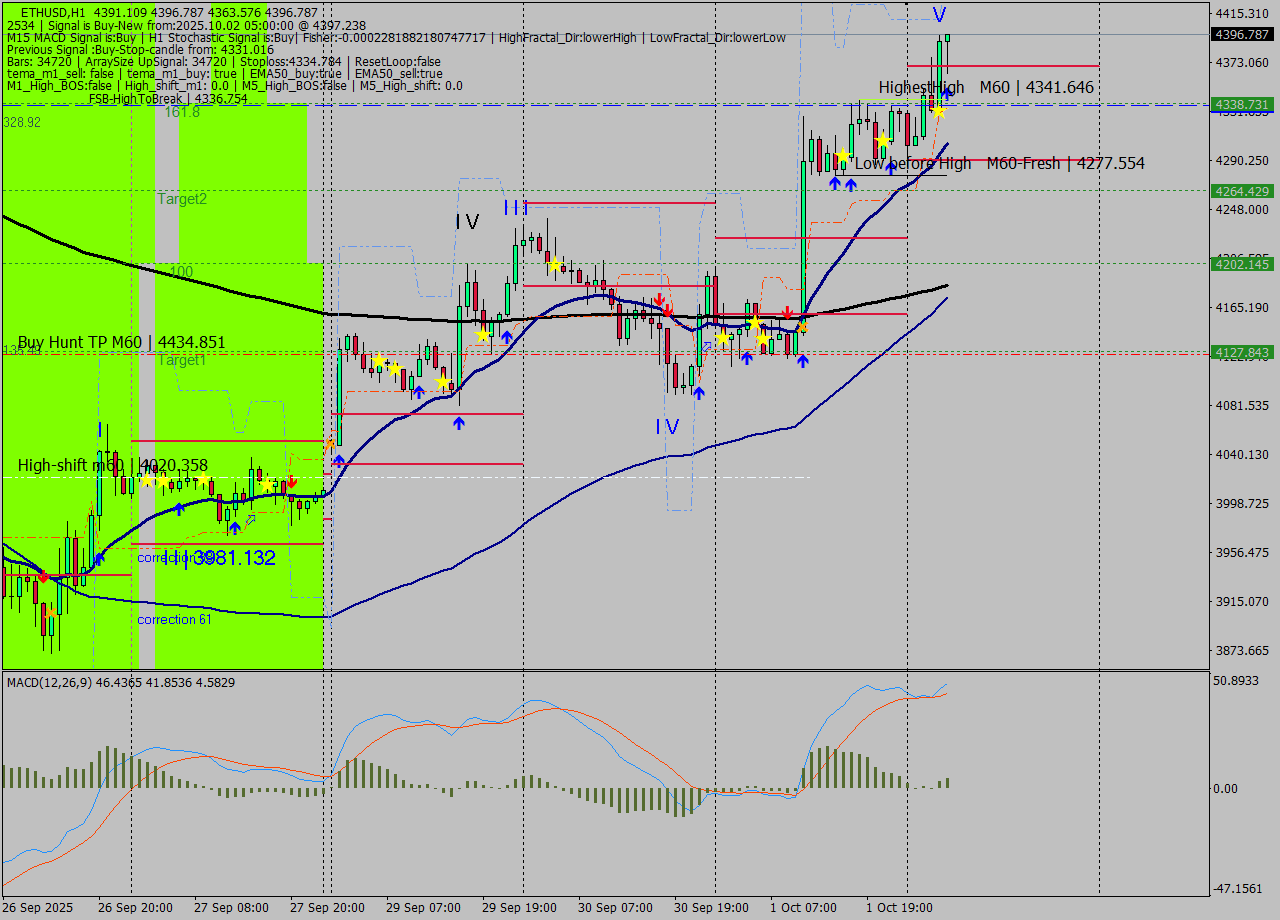Click the current price tag 4396.787
This screenshot has height=920, width=1280.
click(x=1241, y=35)
